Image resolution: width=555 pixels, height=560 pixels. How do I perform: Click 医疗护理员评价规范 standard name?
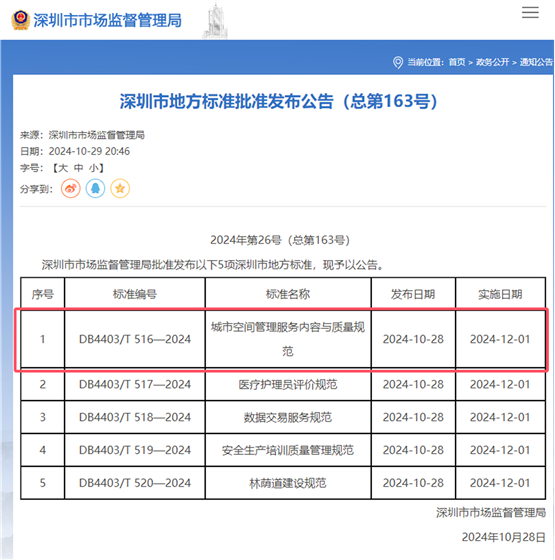coord(288,385)
